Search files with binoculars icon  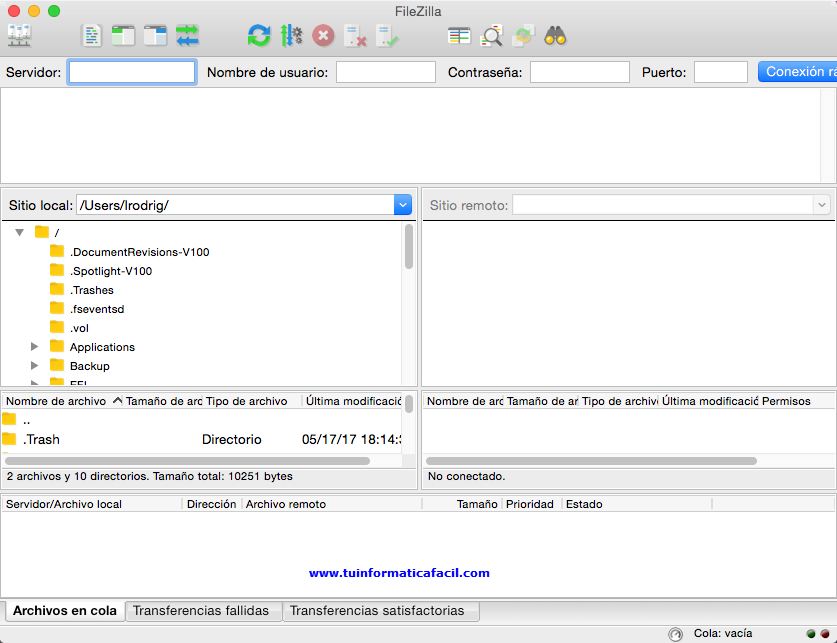(555, 36)
